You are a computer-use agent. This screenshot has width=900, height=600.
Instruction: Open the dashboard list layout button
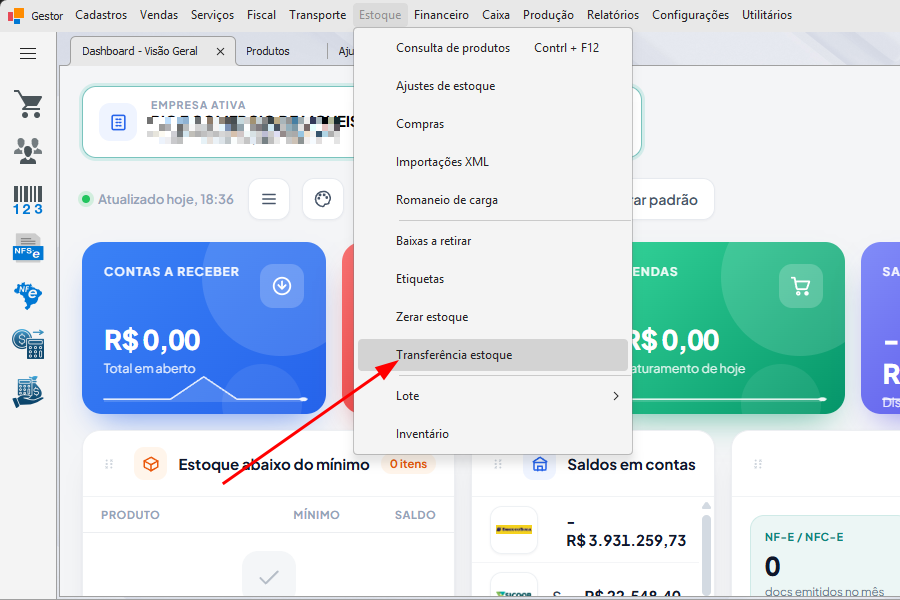click(269, 199)
